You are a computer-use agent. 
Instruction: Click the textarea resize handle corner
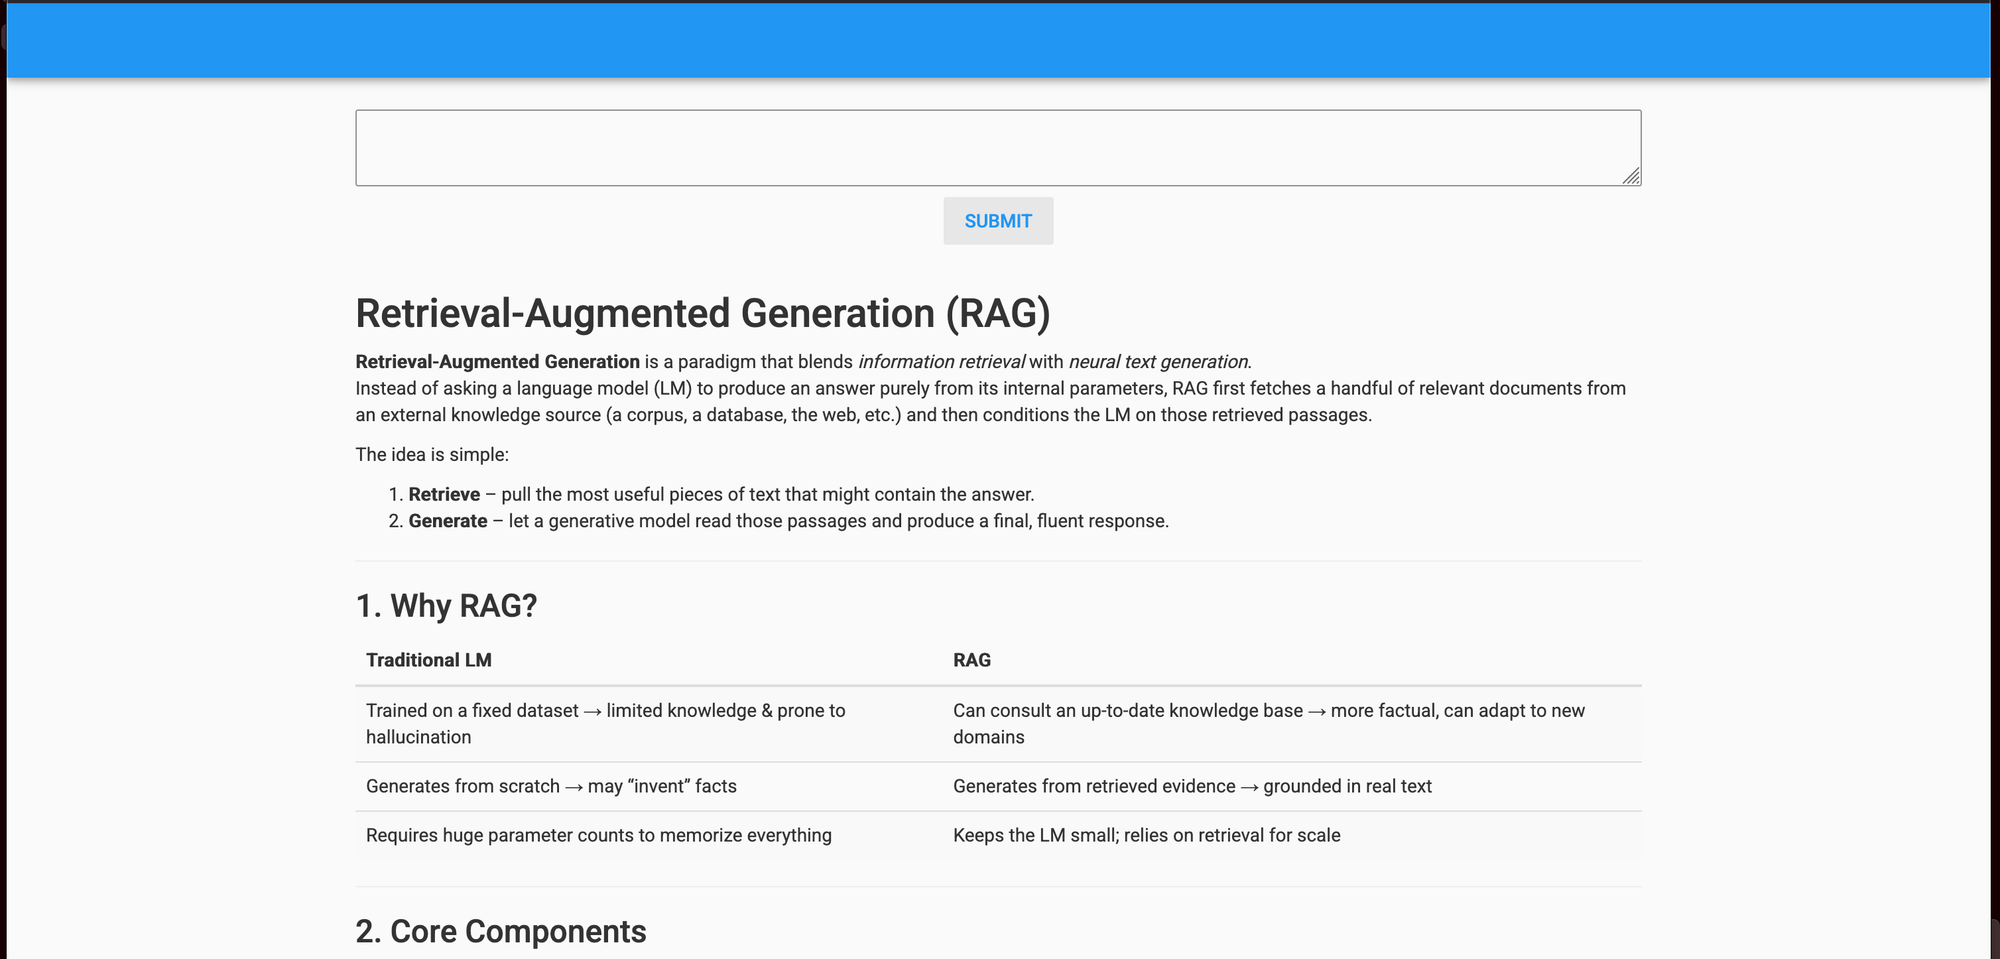pos(1631,177)
